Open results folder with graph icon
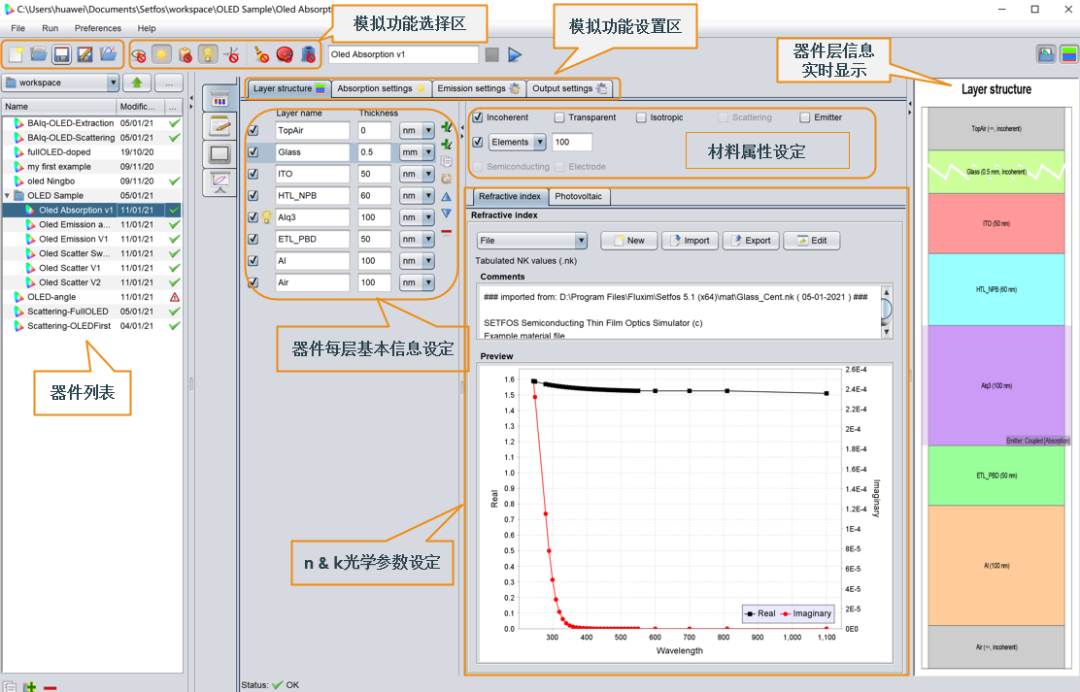Screen dimensions: 1080x692 (108, 54)
